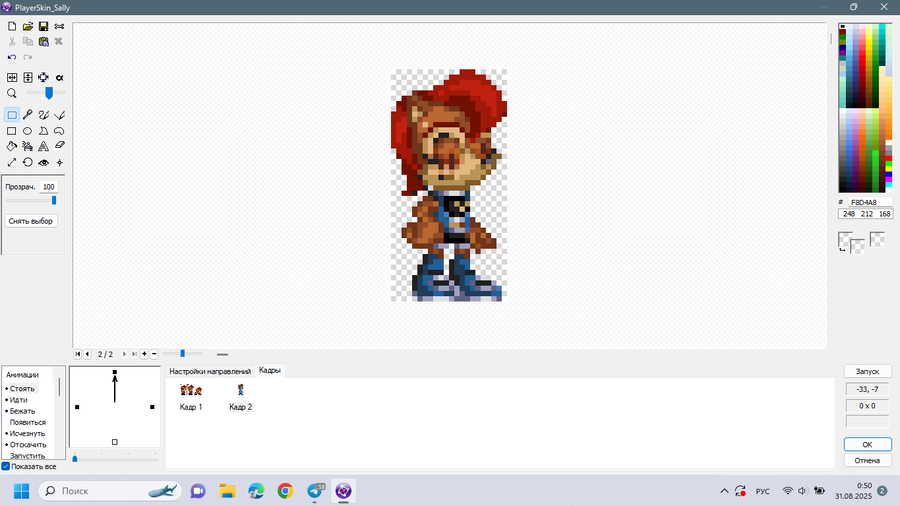Screen dimensions: 900x506
Task: Click the 'Снять выбор' button
Action: 30,221
